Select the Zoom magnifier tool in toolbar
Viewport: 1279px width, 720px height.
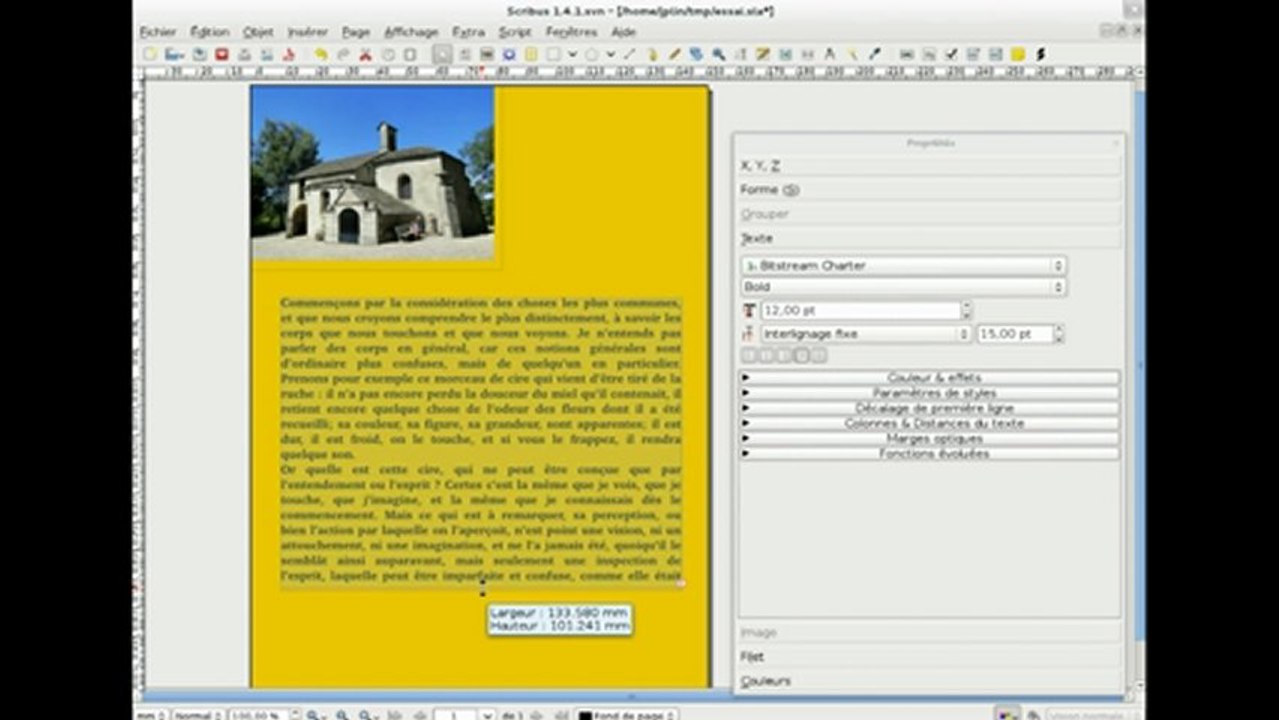coord(719,54)
